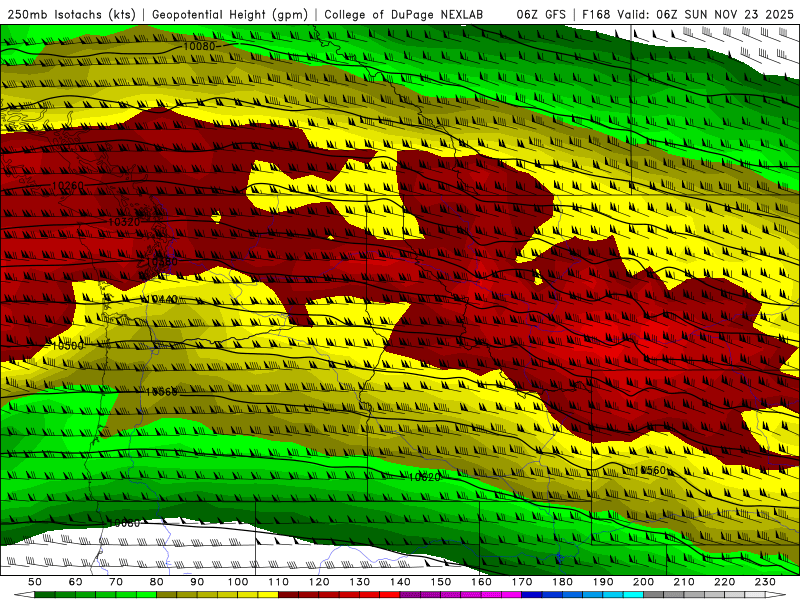Click the 10500 height contour label

68,345
